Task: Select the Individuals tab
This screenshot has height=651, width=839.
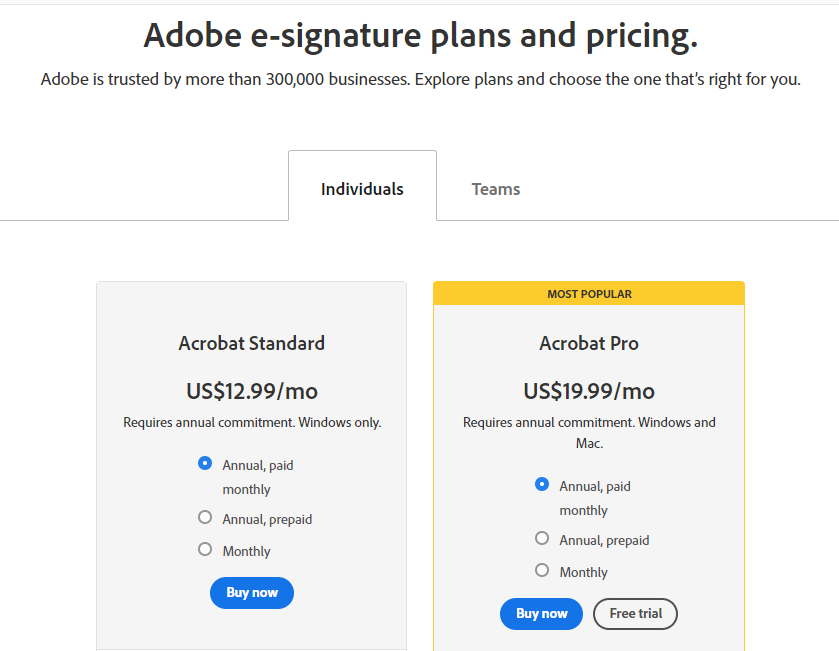Action: pyautogui.click(x=362, y=188)
